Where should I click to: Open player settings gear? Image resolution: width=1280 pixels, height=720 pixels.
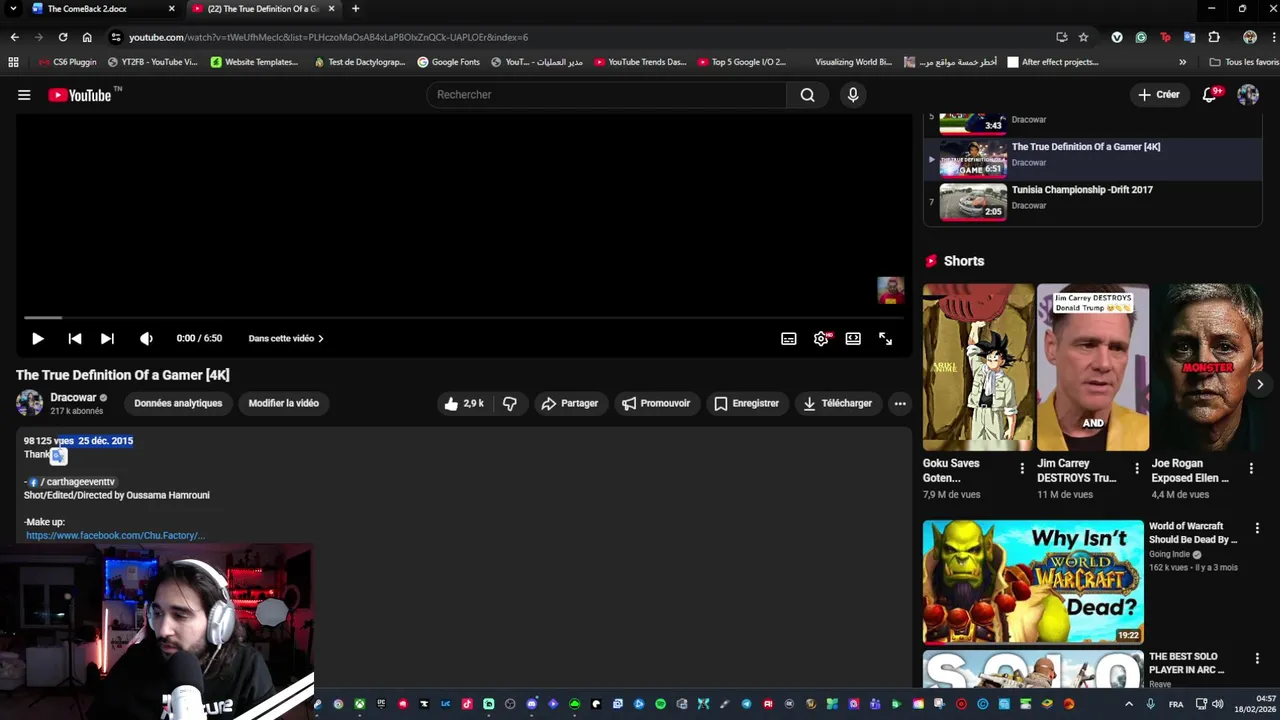(x=821, y=339)
